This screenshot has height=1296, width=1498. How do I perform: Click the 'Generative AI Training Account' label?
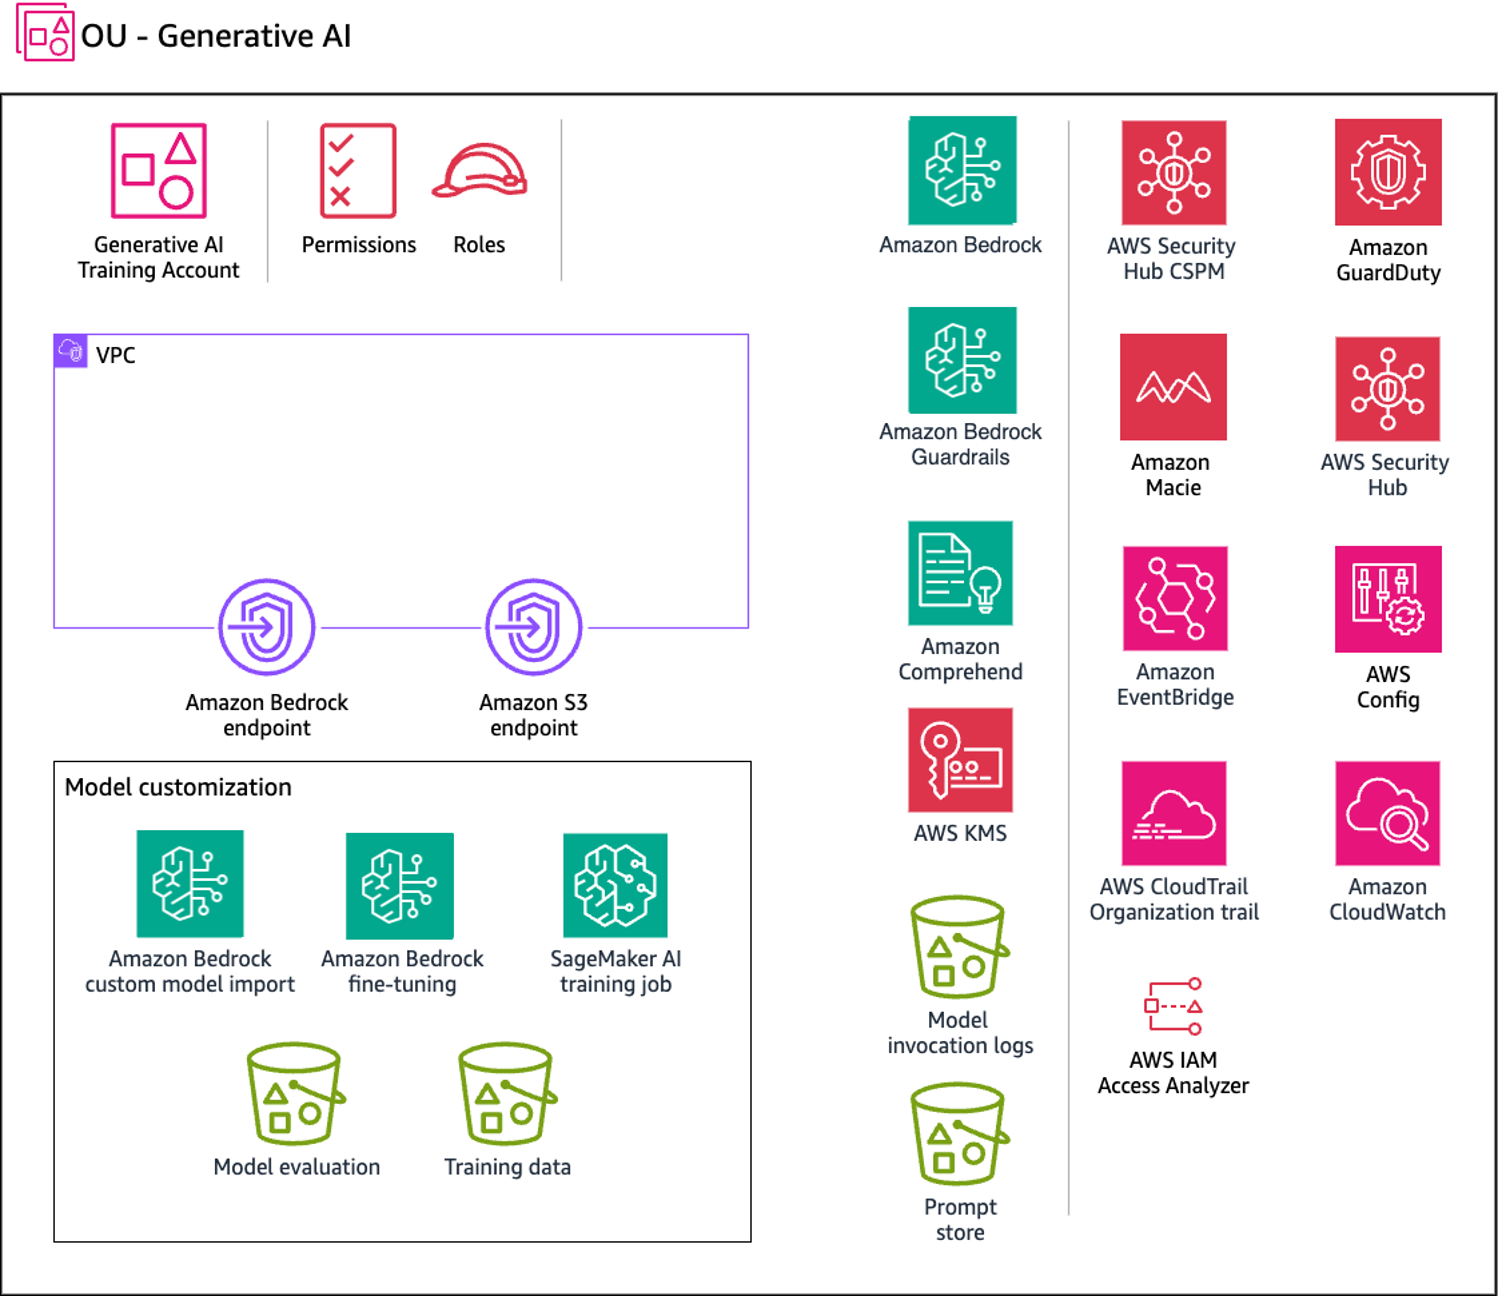click(x=159, y=258)
